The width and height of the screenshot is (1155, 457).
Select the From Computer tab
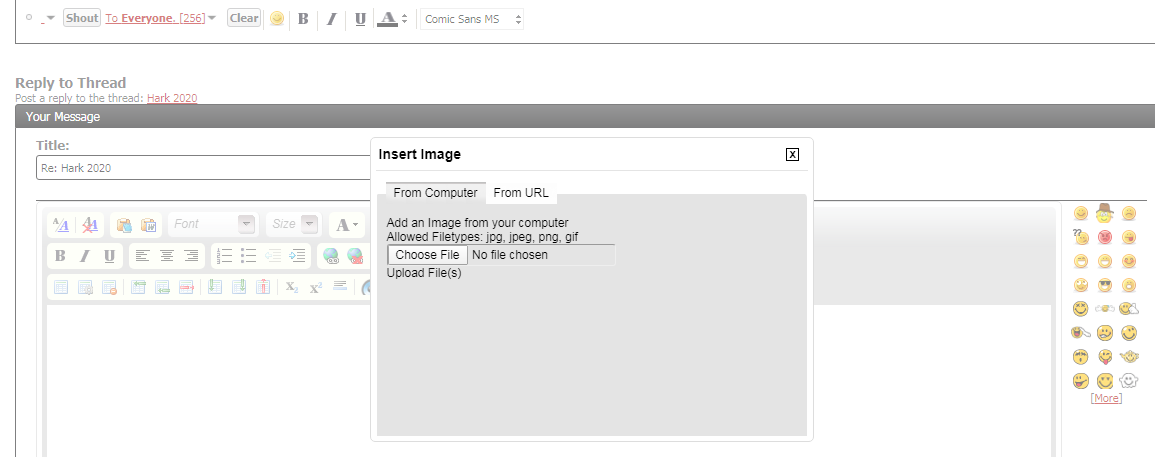click(x=435, y=193)
